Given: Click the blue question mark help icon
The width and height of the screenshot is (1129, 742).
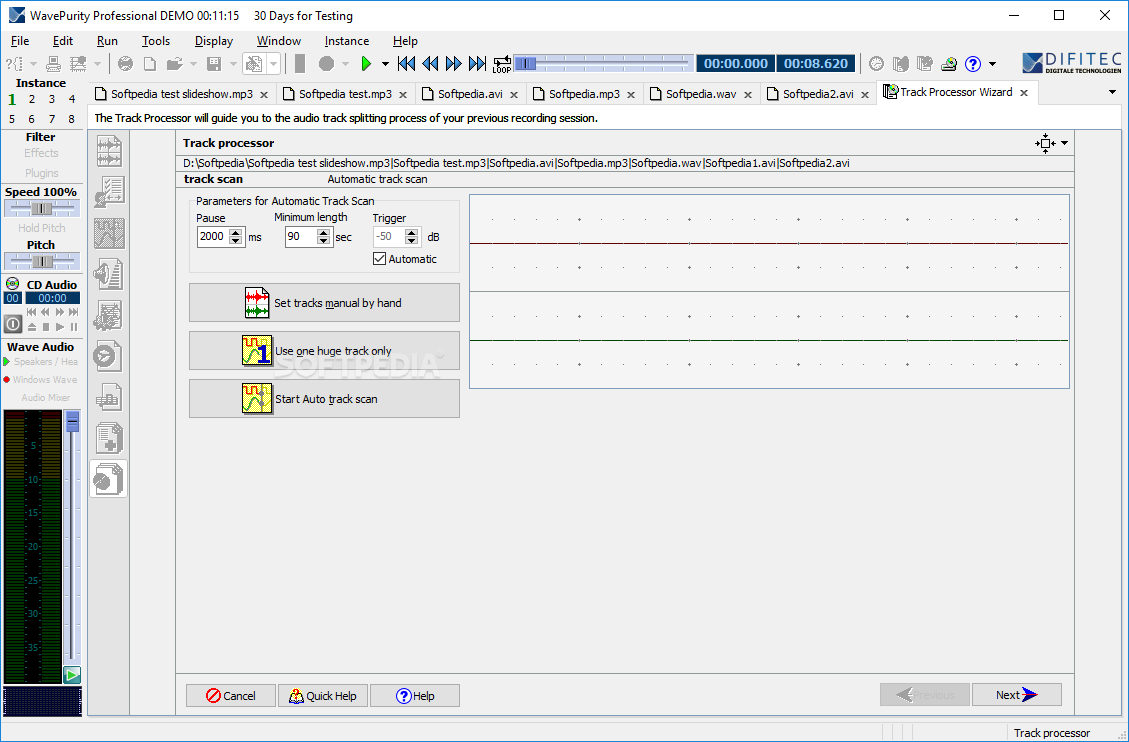Looking at the screenshot, I should (973, 64).
